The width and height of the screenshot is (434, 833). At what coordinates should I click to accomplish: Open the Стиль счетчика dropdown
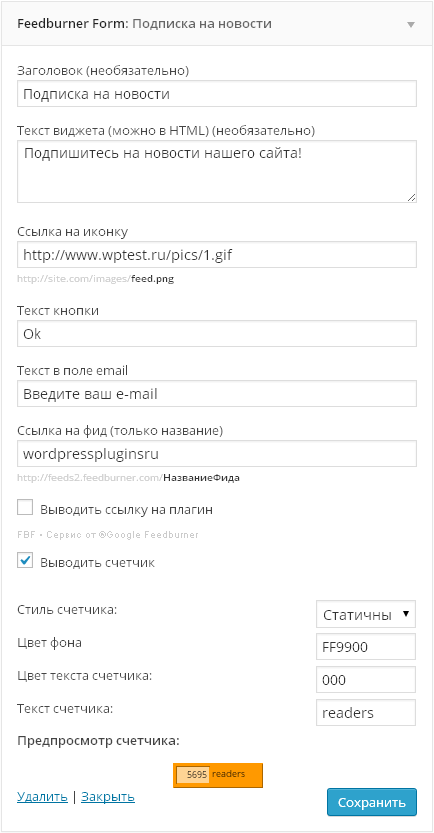366,615
